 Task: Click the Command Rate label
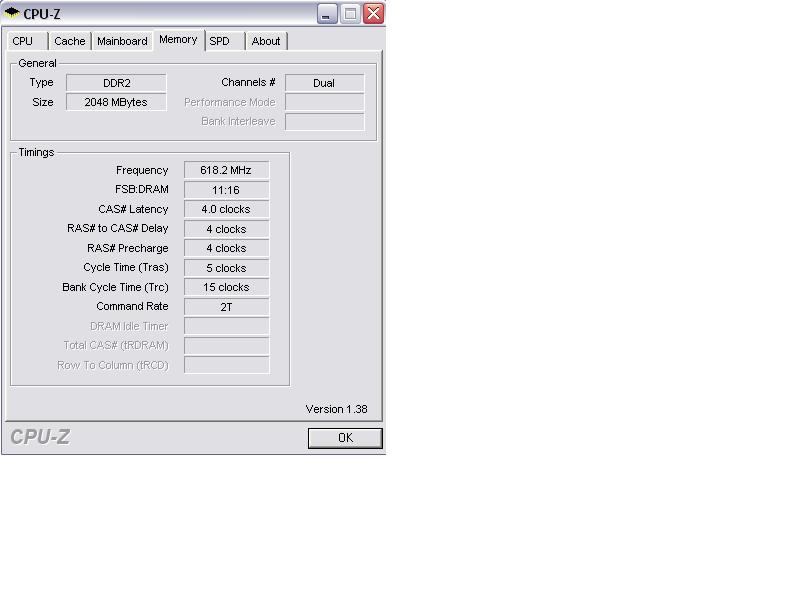click(132, 306)
